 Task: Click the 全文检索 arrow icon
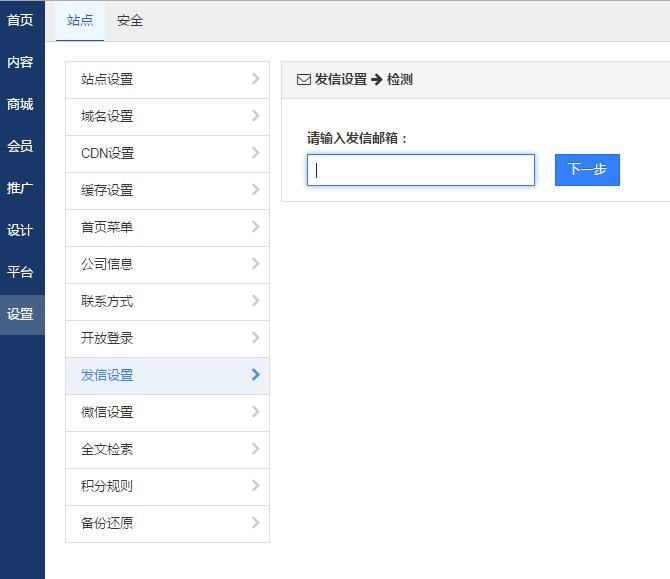(x=256, y=449)
